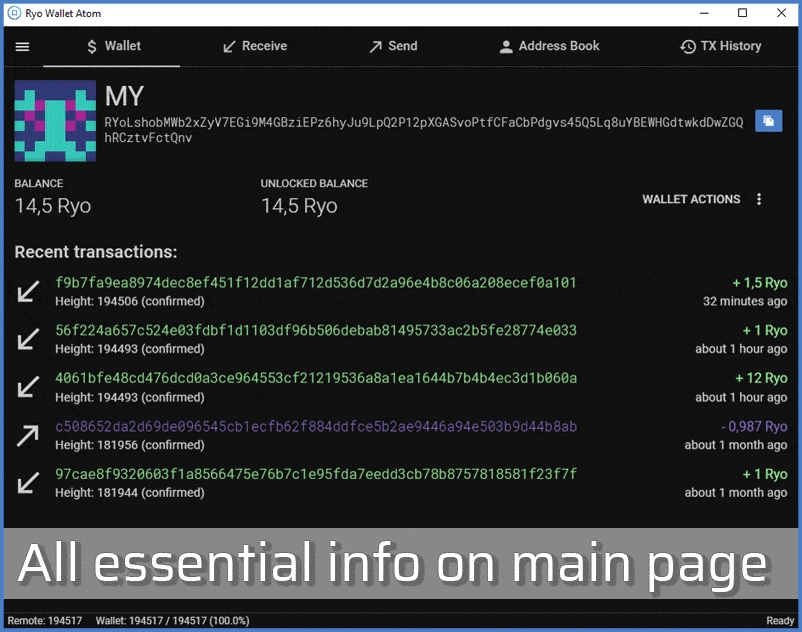Click the 'Ready' status indicator

click(780, 621)
